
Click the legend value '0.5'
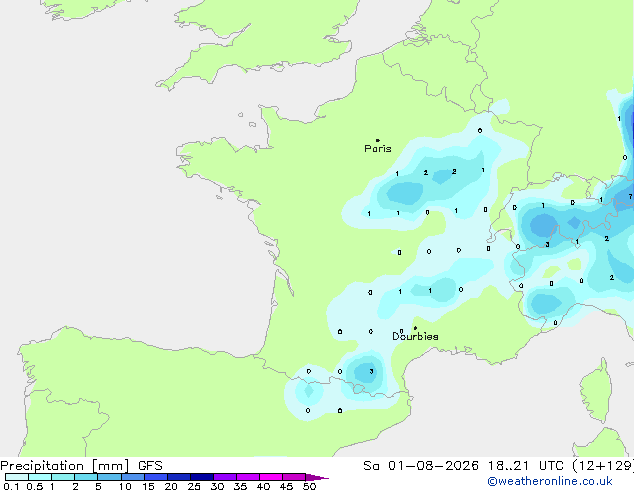(35, 486)
